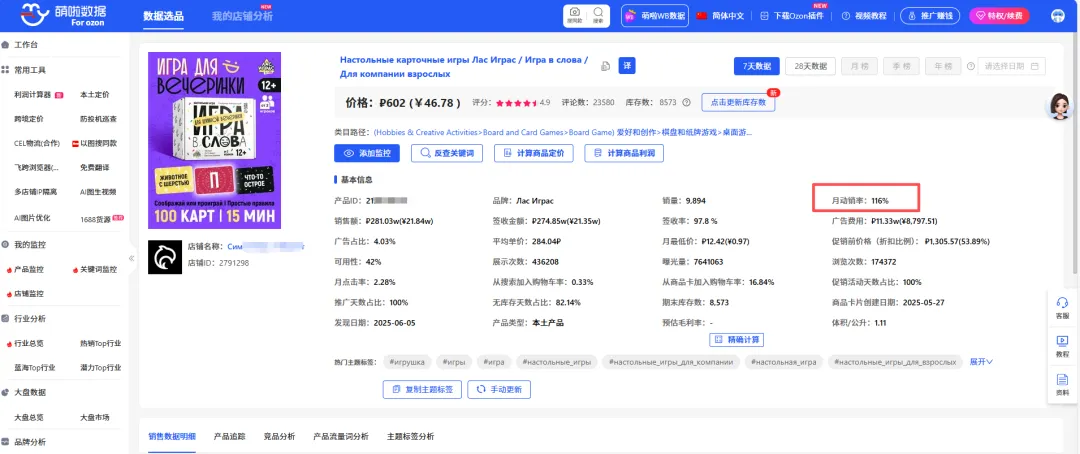The height and width of the screenshot is (454, 1080).
Task: Switch to 我的店铺分析 top tab
Action: 240,17
